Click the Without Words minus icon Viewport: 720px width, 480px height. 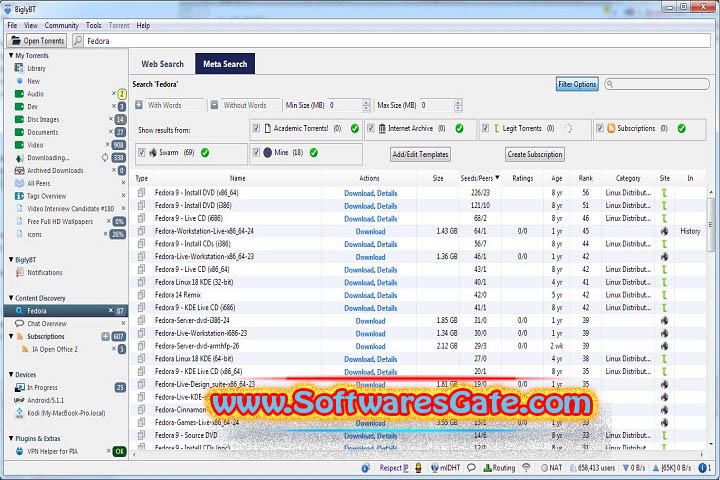tap(214, 105)
